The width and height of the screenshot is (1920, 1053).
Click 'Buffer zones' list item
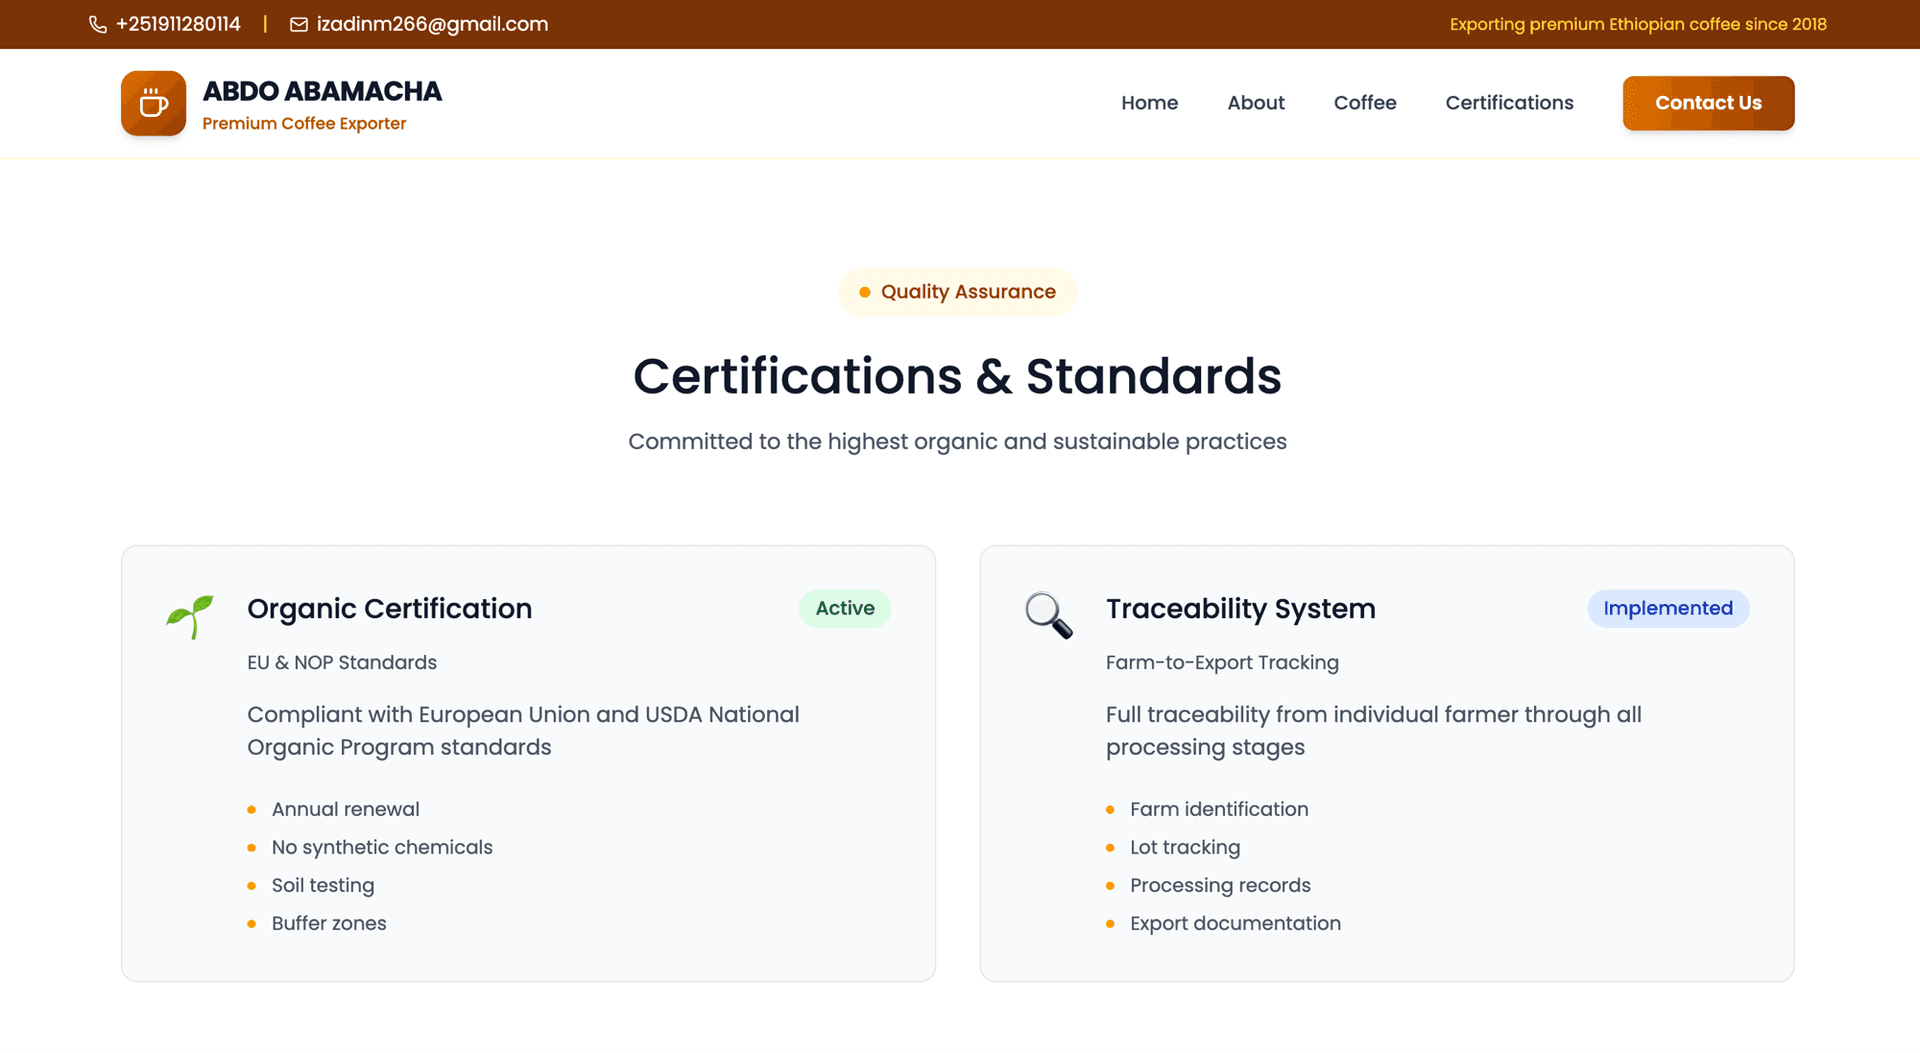[x=329, y=923]
